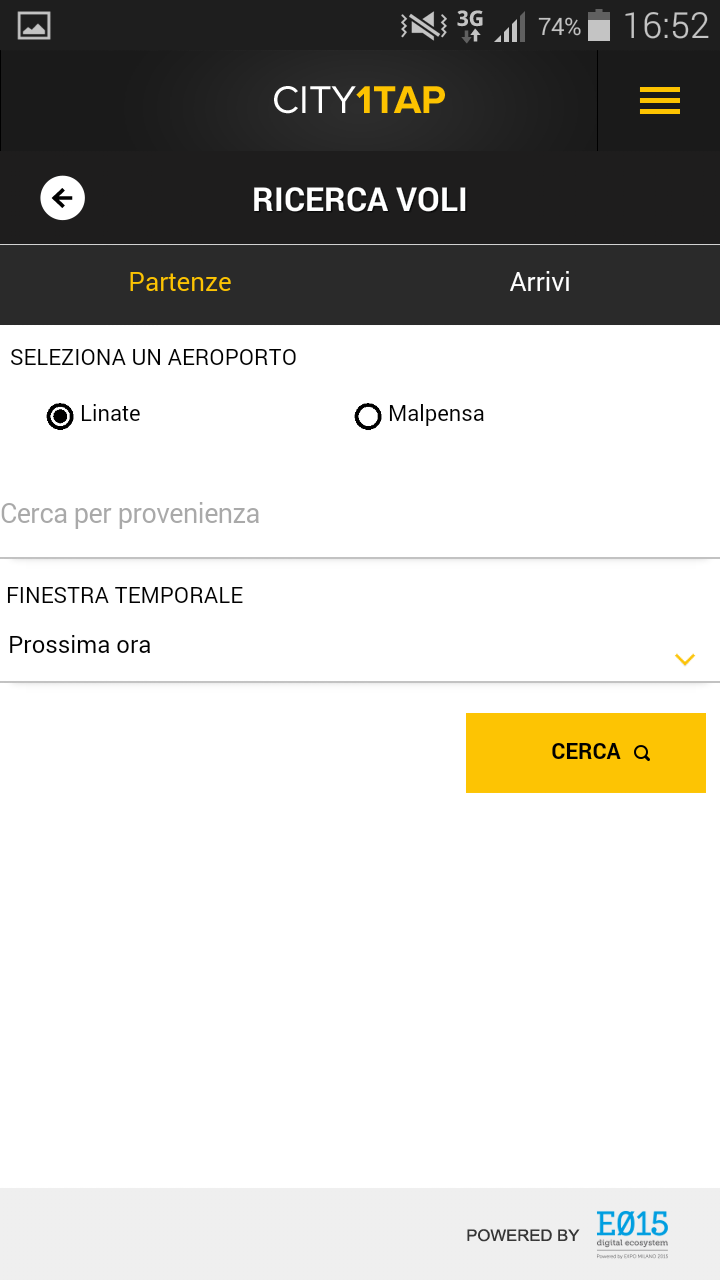
Task: Tap the battery status icon
Action: [x=599, y=26]
